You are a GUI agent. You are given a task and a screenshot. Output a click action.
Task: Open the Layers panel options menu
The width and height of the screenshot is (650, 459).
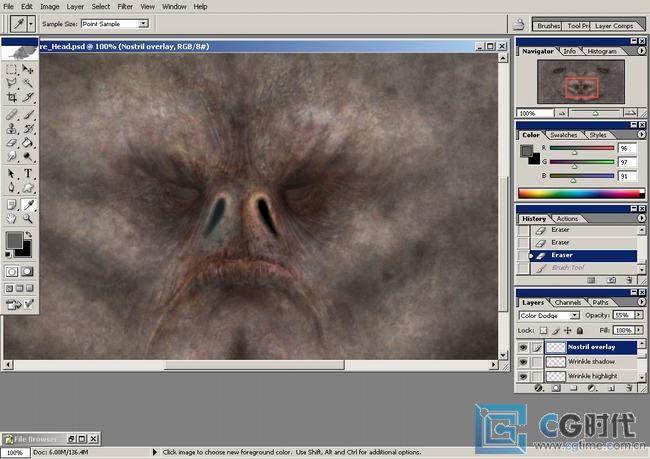click(641, 302)
